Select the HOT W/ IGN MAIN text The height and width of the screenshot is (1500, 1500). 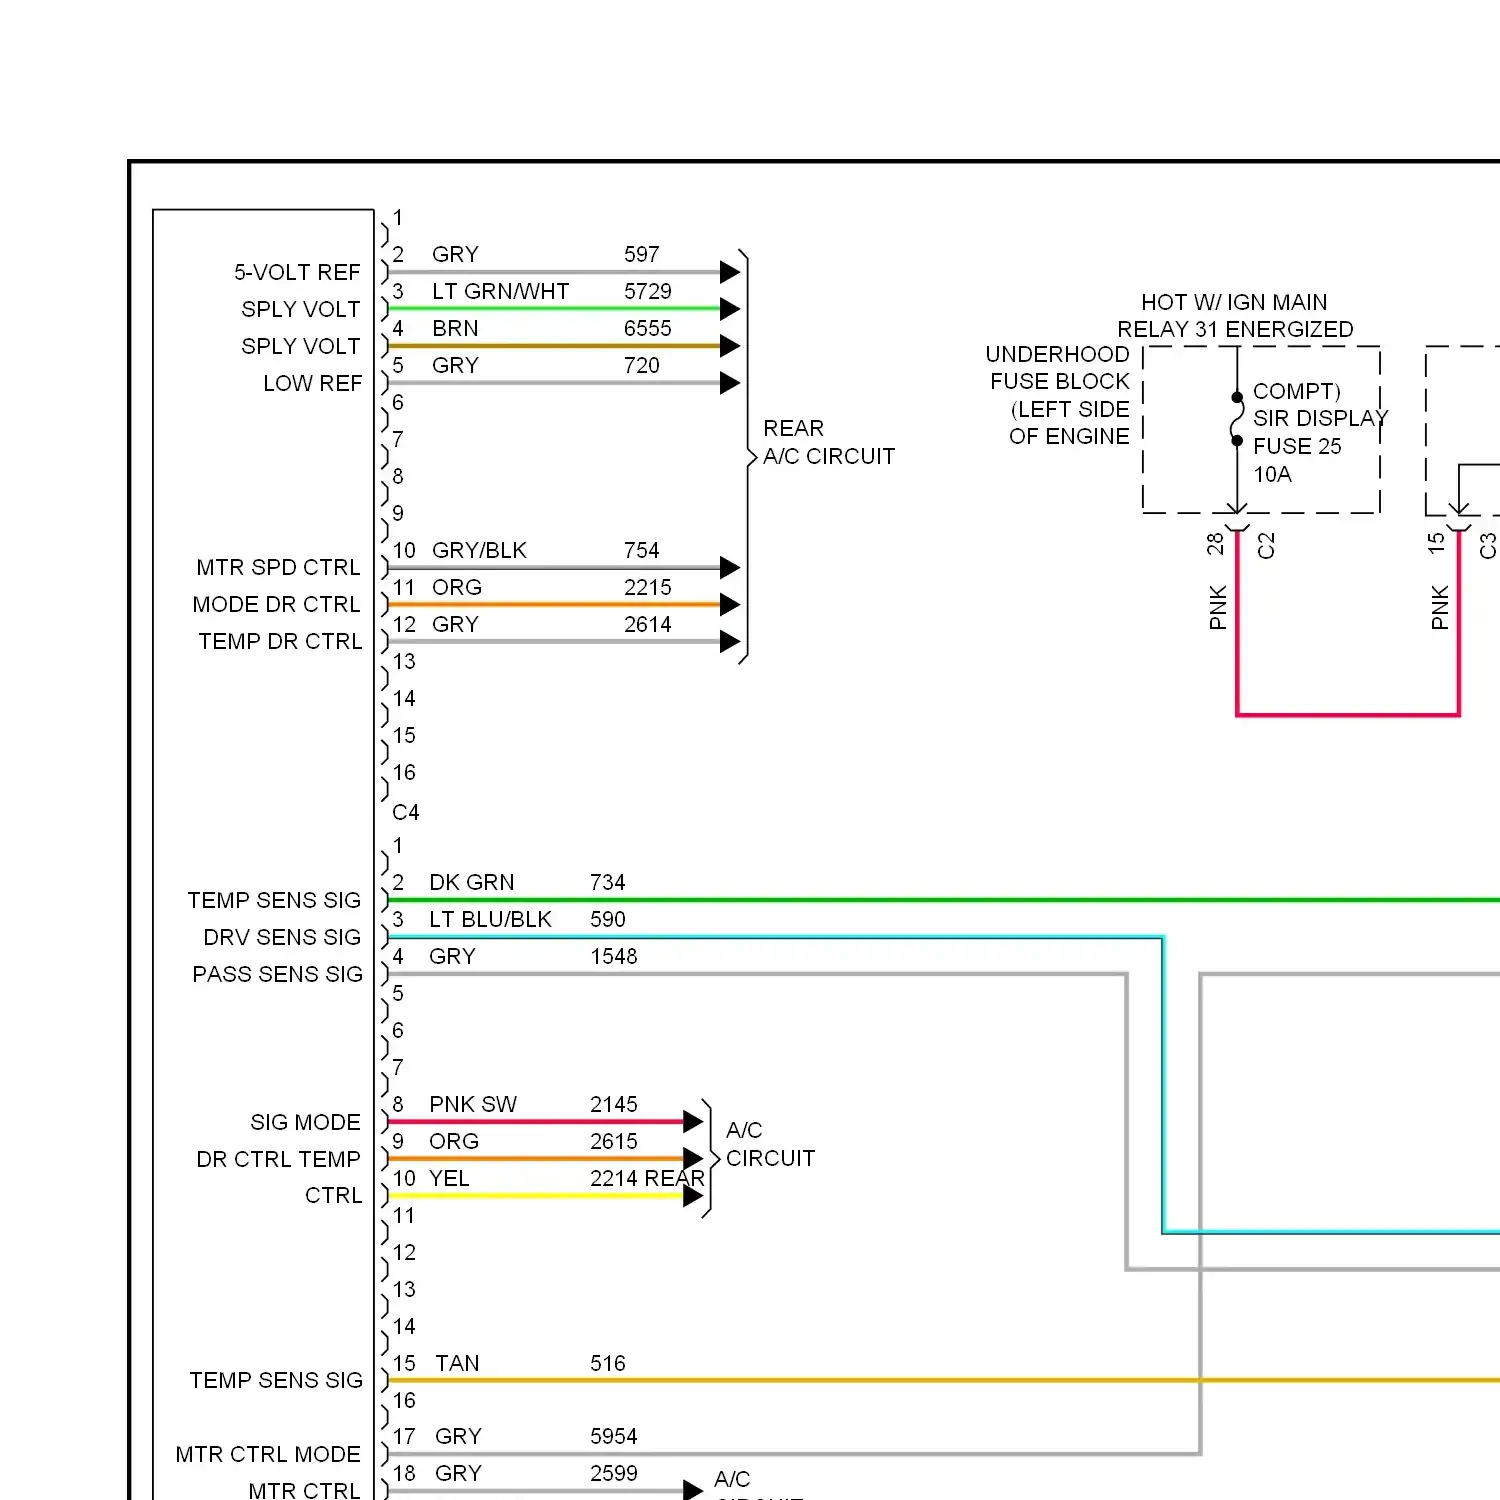point(1234,303)
